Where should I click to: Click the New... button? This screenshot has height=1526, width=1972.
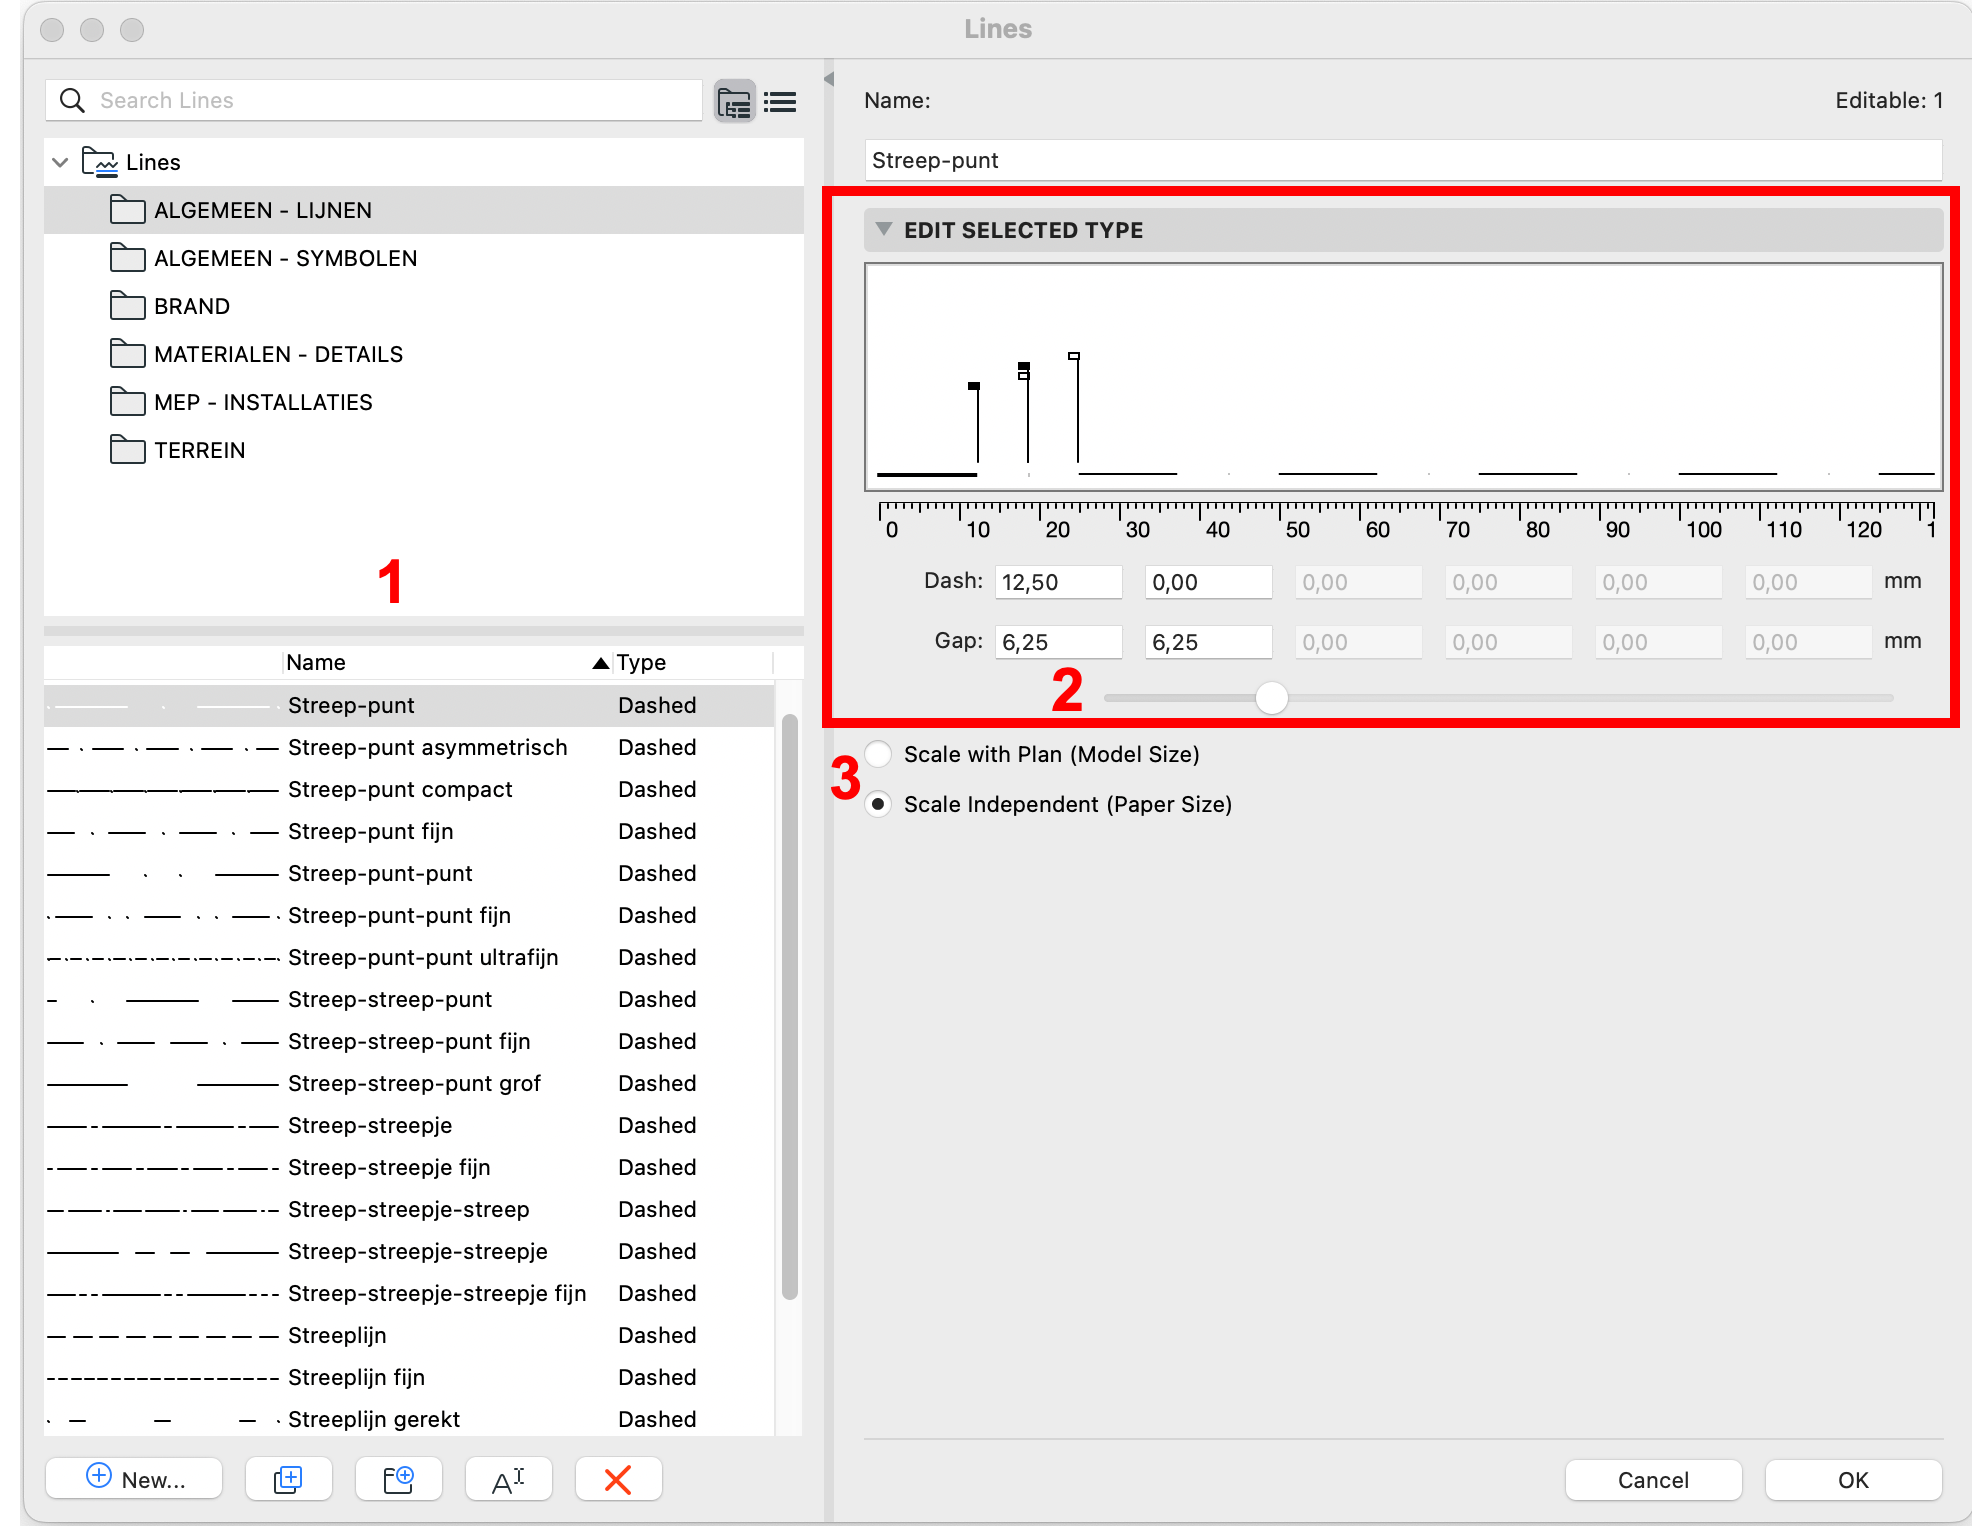(134, 1479)
